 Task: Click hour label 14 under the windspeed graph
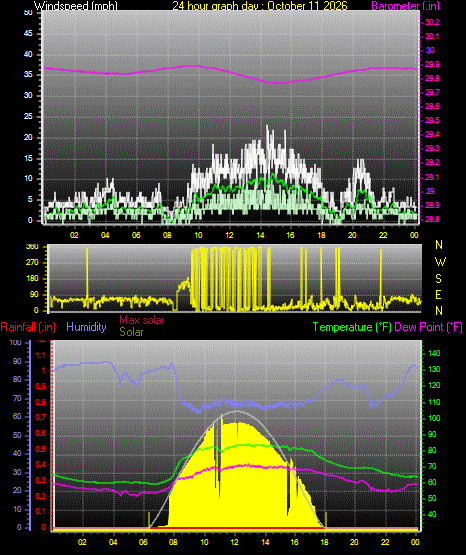point(260,235)
